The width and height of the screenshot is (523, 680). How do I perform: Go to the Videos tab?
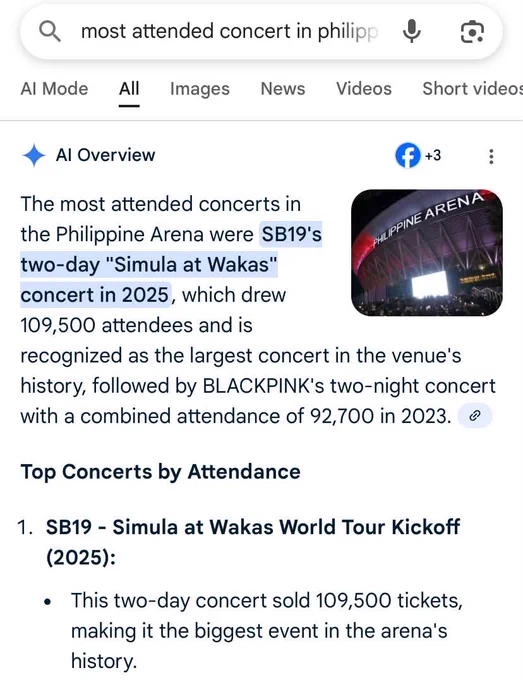[x=364, y=89]
